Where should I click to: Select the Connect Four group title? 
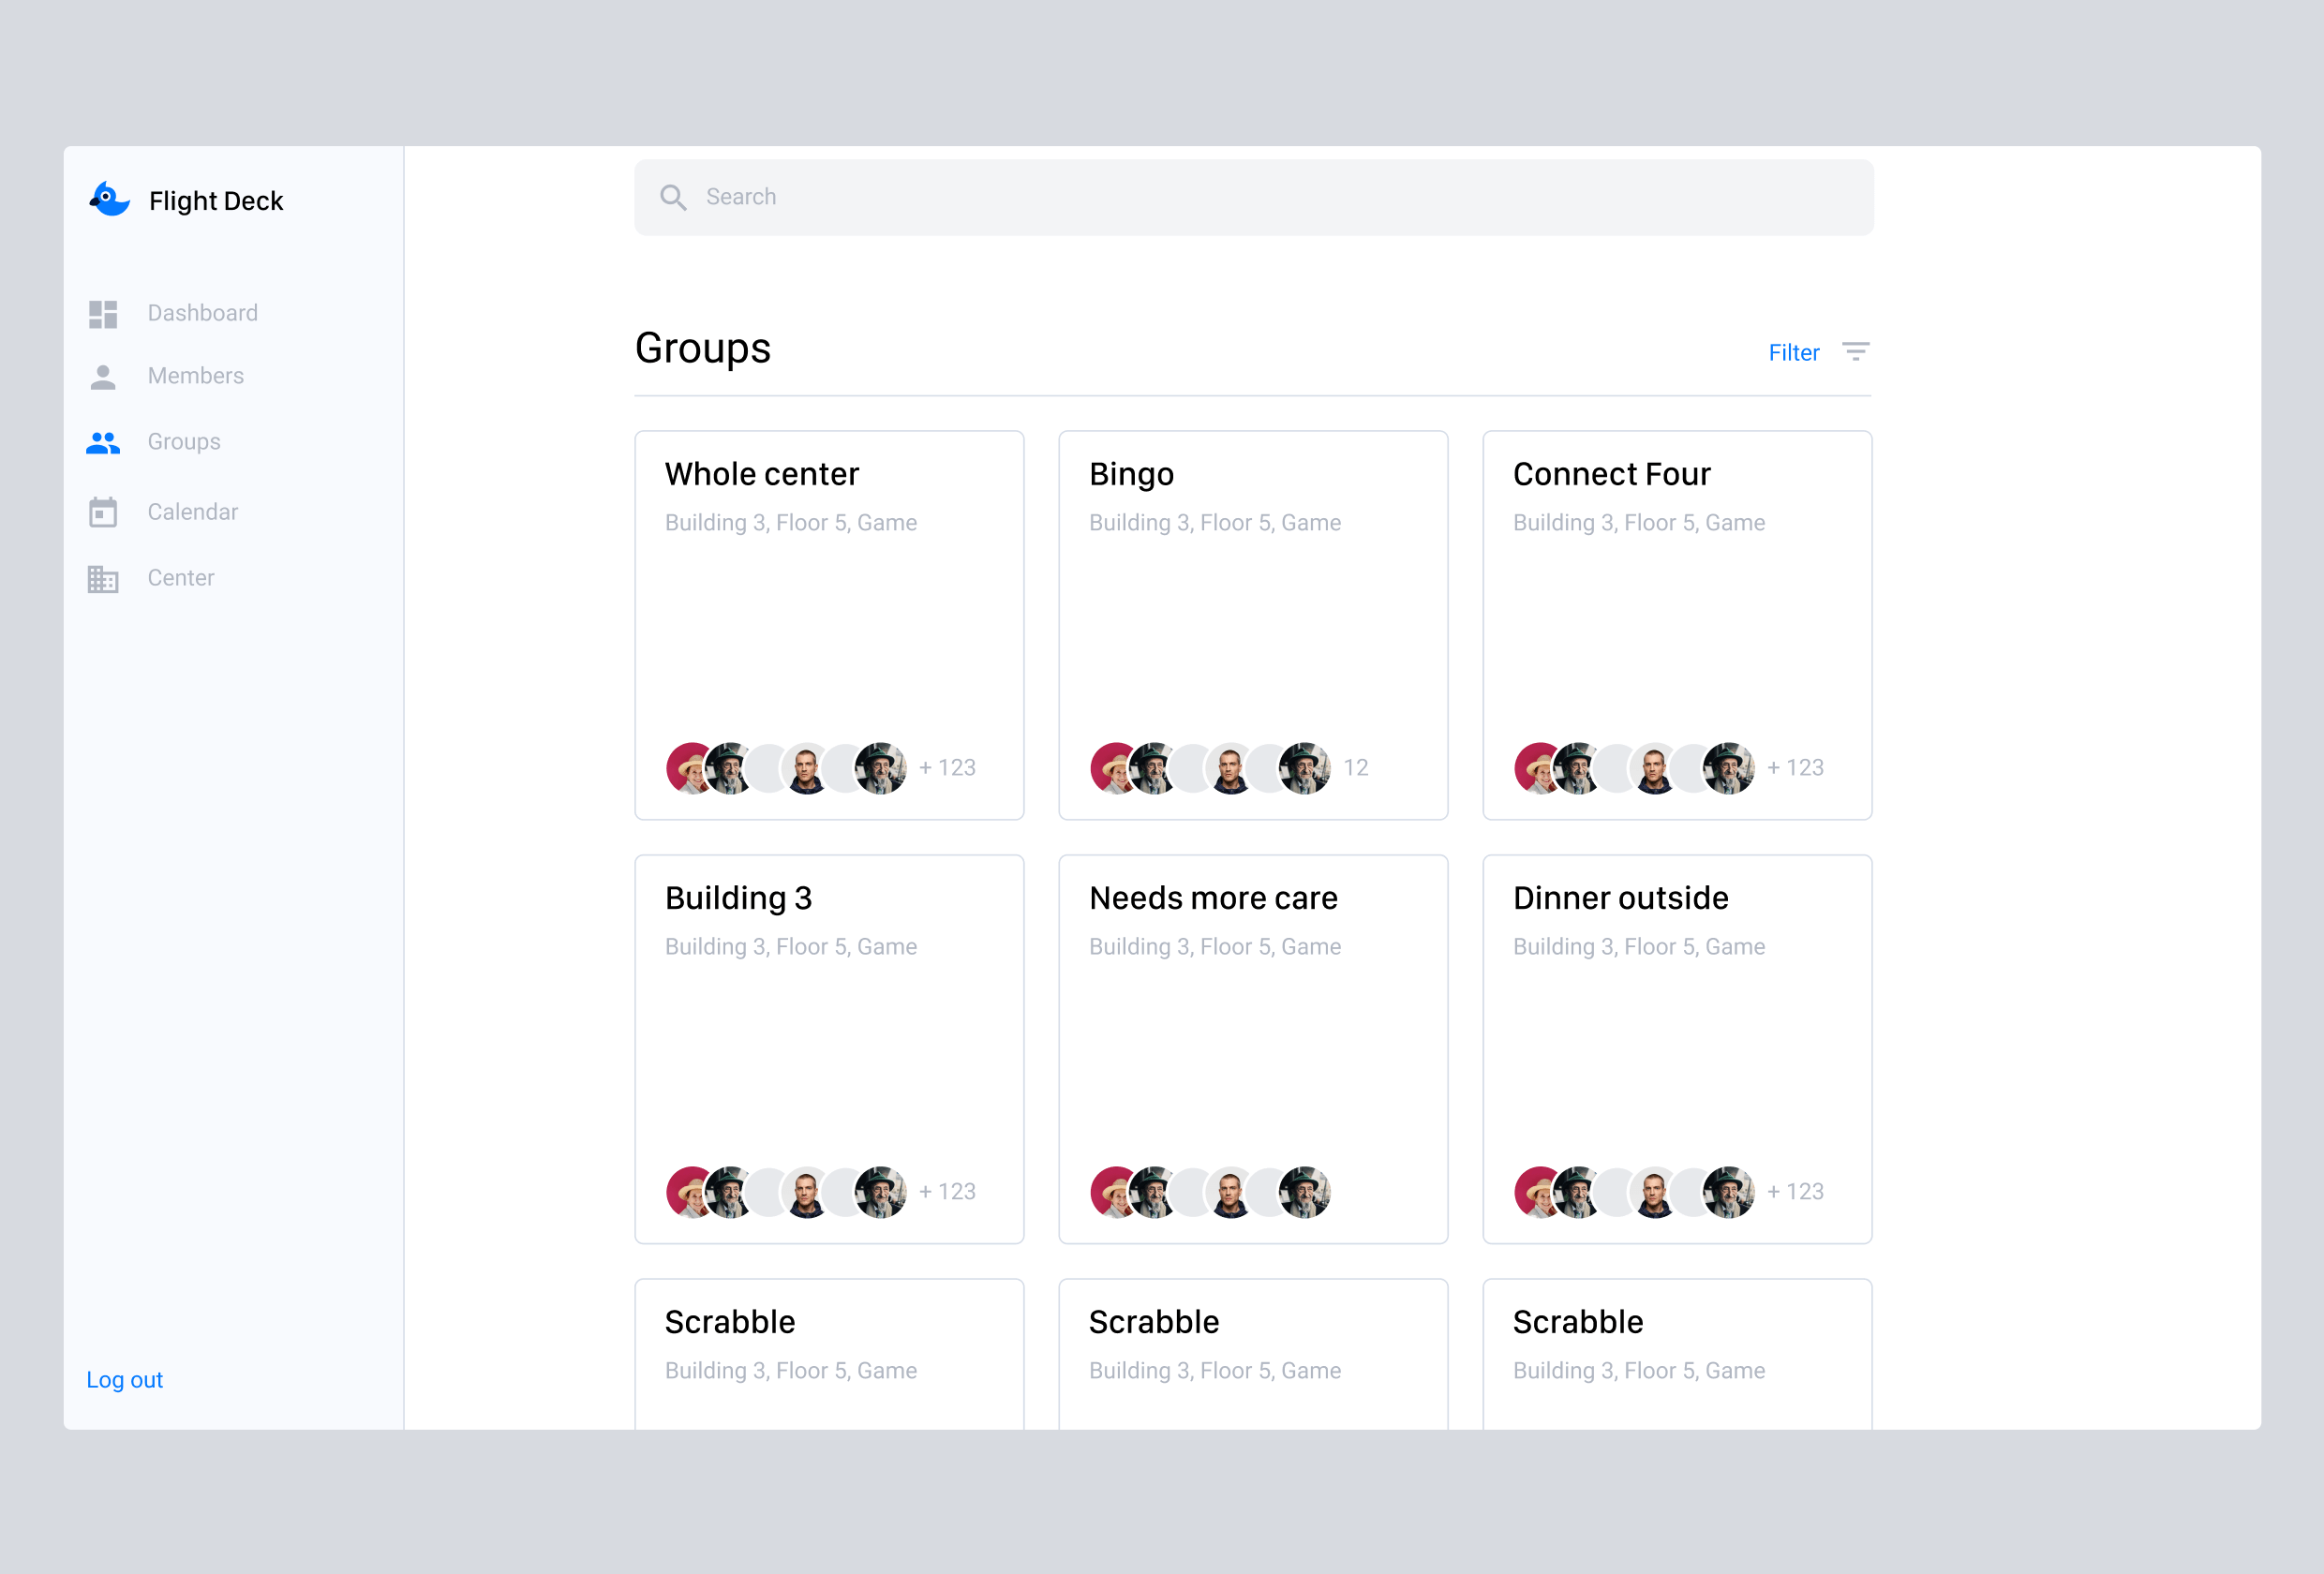point(1611,474)
